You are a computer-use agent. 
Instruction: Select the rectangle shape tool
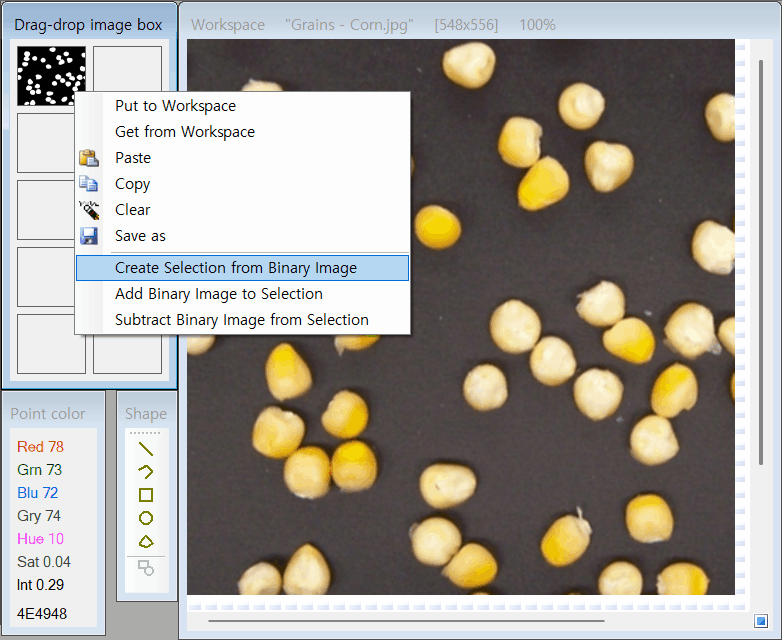coord(146,495)
